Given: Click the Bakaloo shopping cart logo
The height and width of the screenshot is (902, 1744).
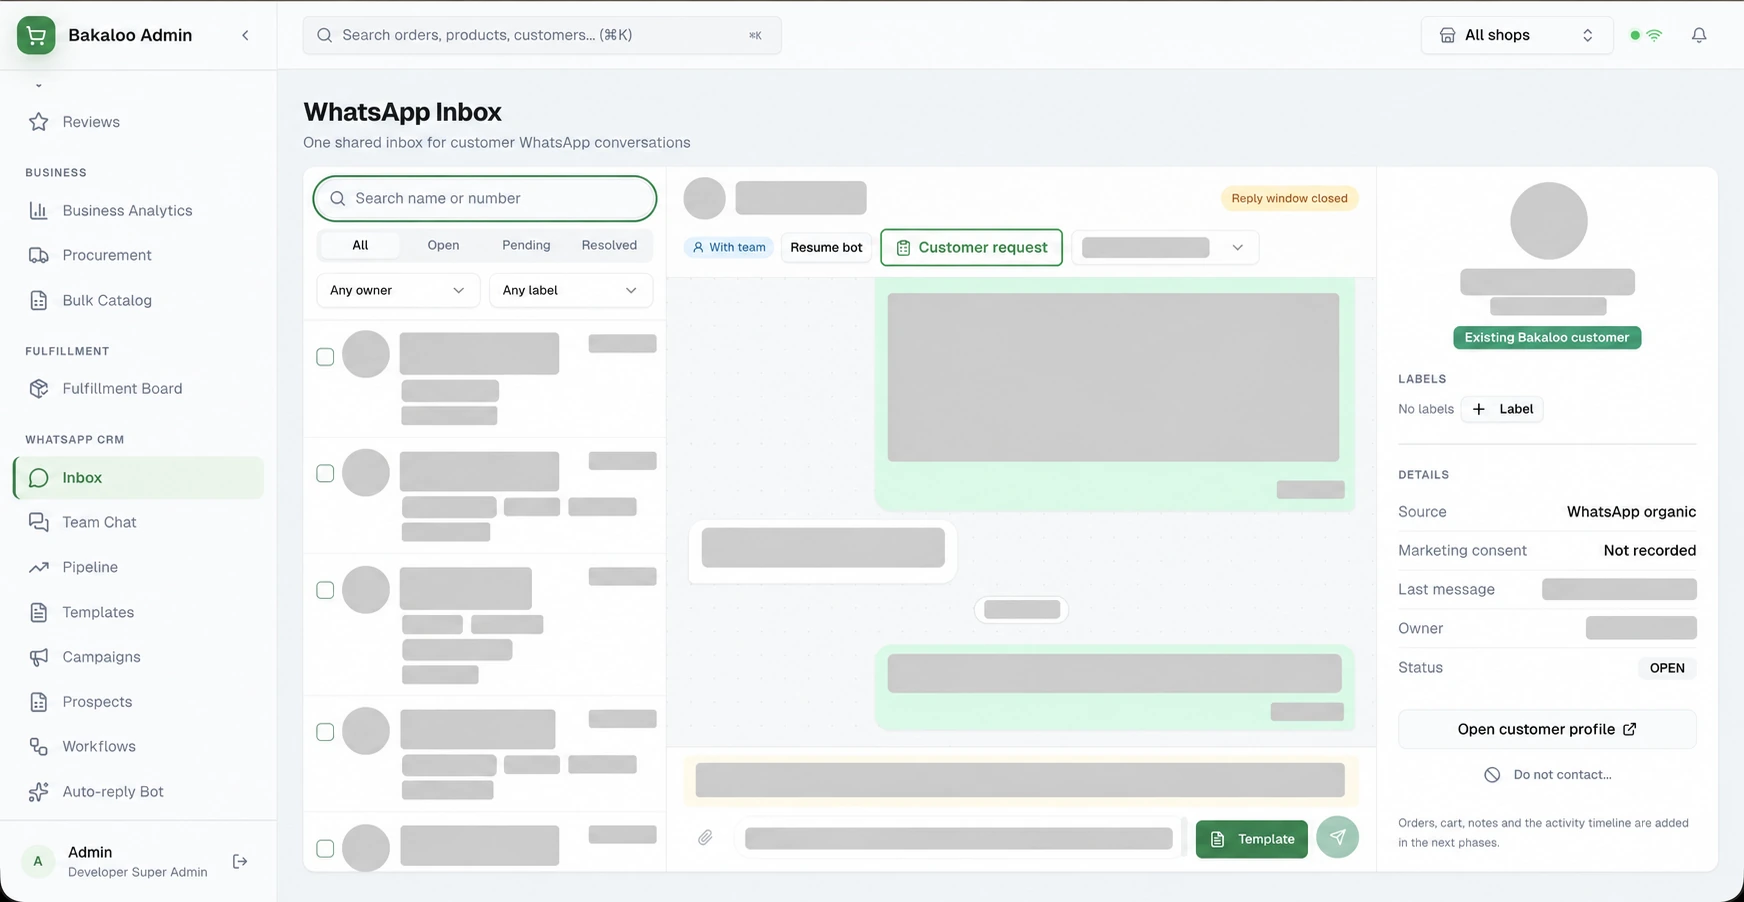Looking at the screenshot, I should (36, 35).
